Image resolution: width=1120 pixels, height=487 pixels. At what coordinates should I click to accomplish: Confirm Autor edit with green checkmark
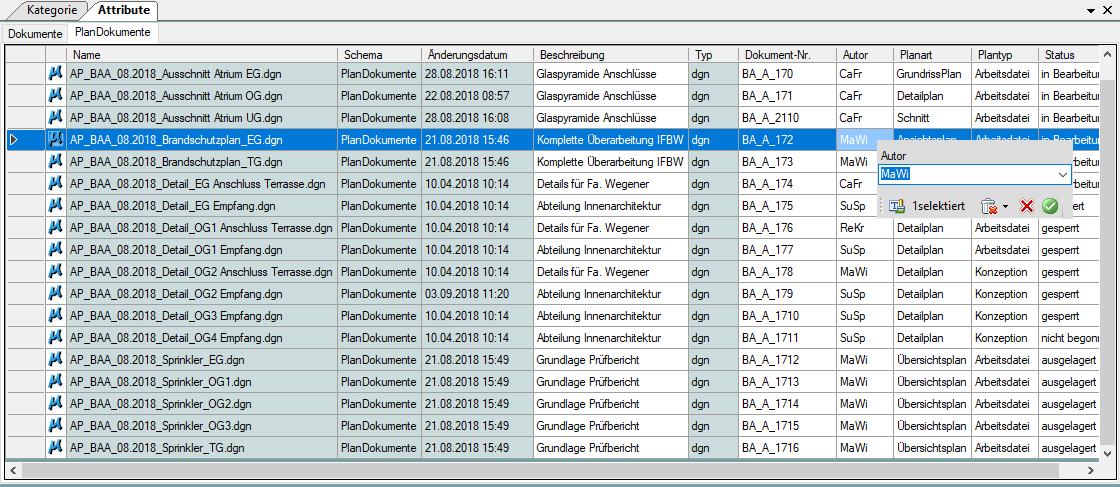(x=1049, y=206)
